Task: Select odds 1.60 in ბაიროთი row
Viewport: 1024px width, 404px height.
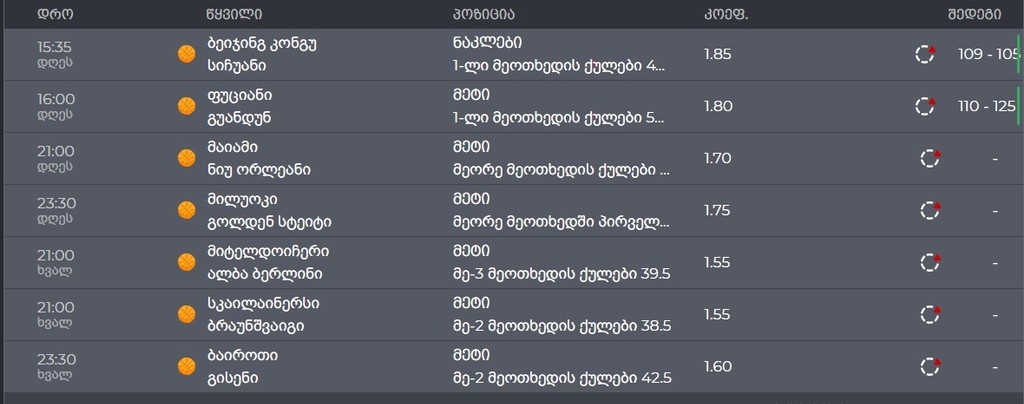Action: pos(717,366)
